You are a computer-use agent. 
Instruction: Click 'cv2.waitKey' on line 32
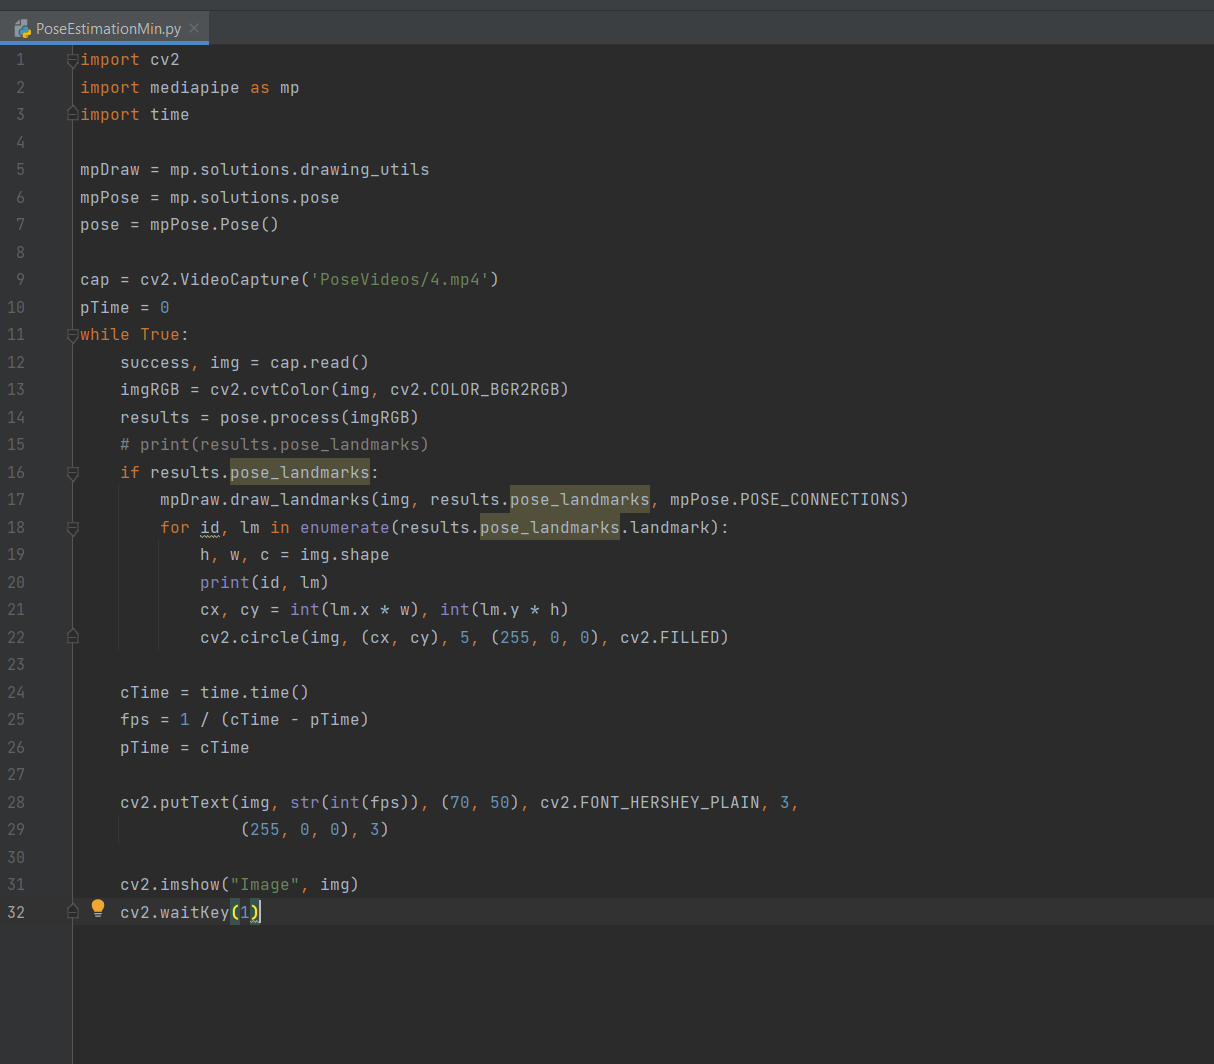175,912
